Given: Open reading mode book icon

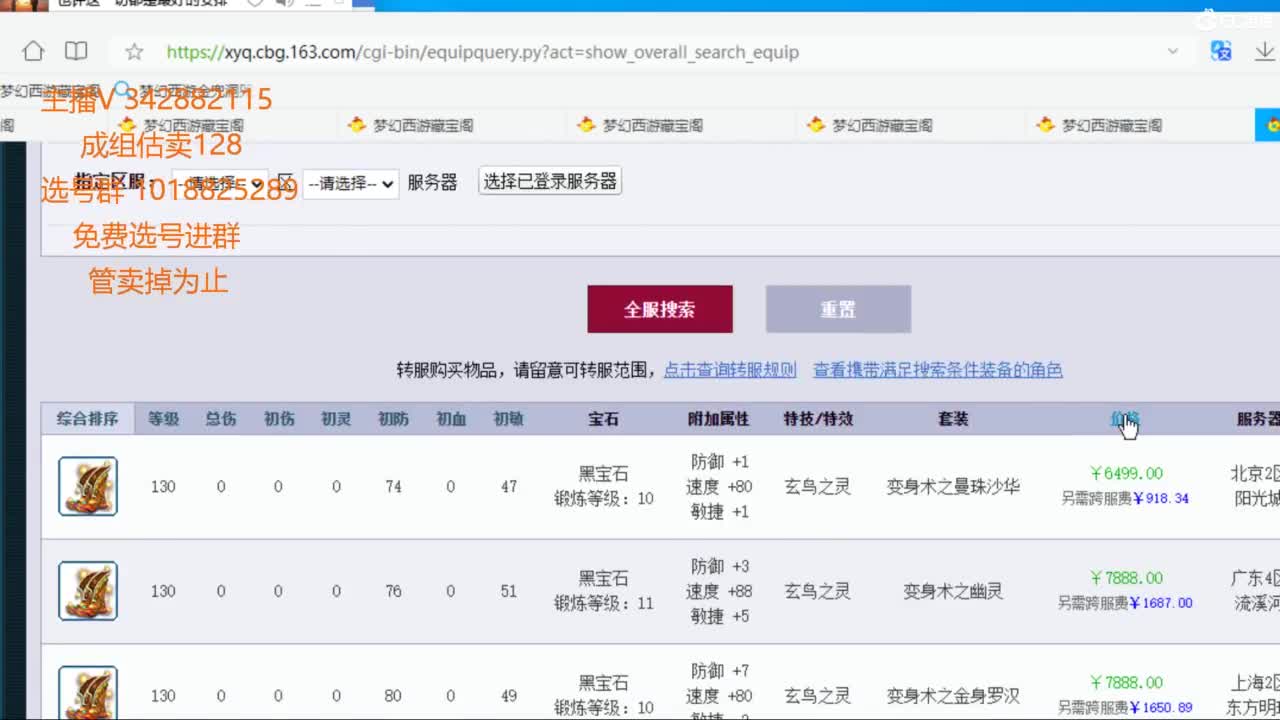Looking at the screenshot, I should (76, 51).
